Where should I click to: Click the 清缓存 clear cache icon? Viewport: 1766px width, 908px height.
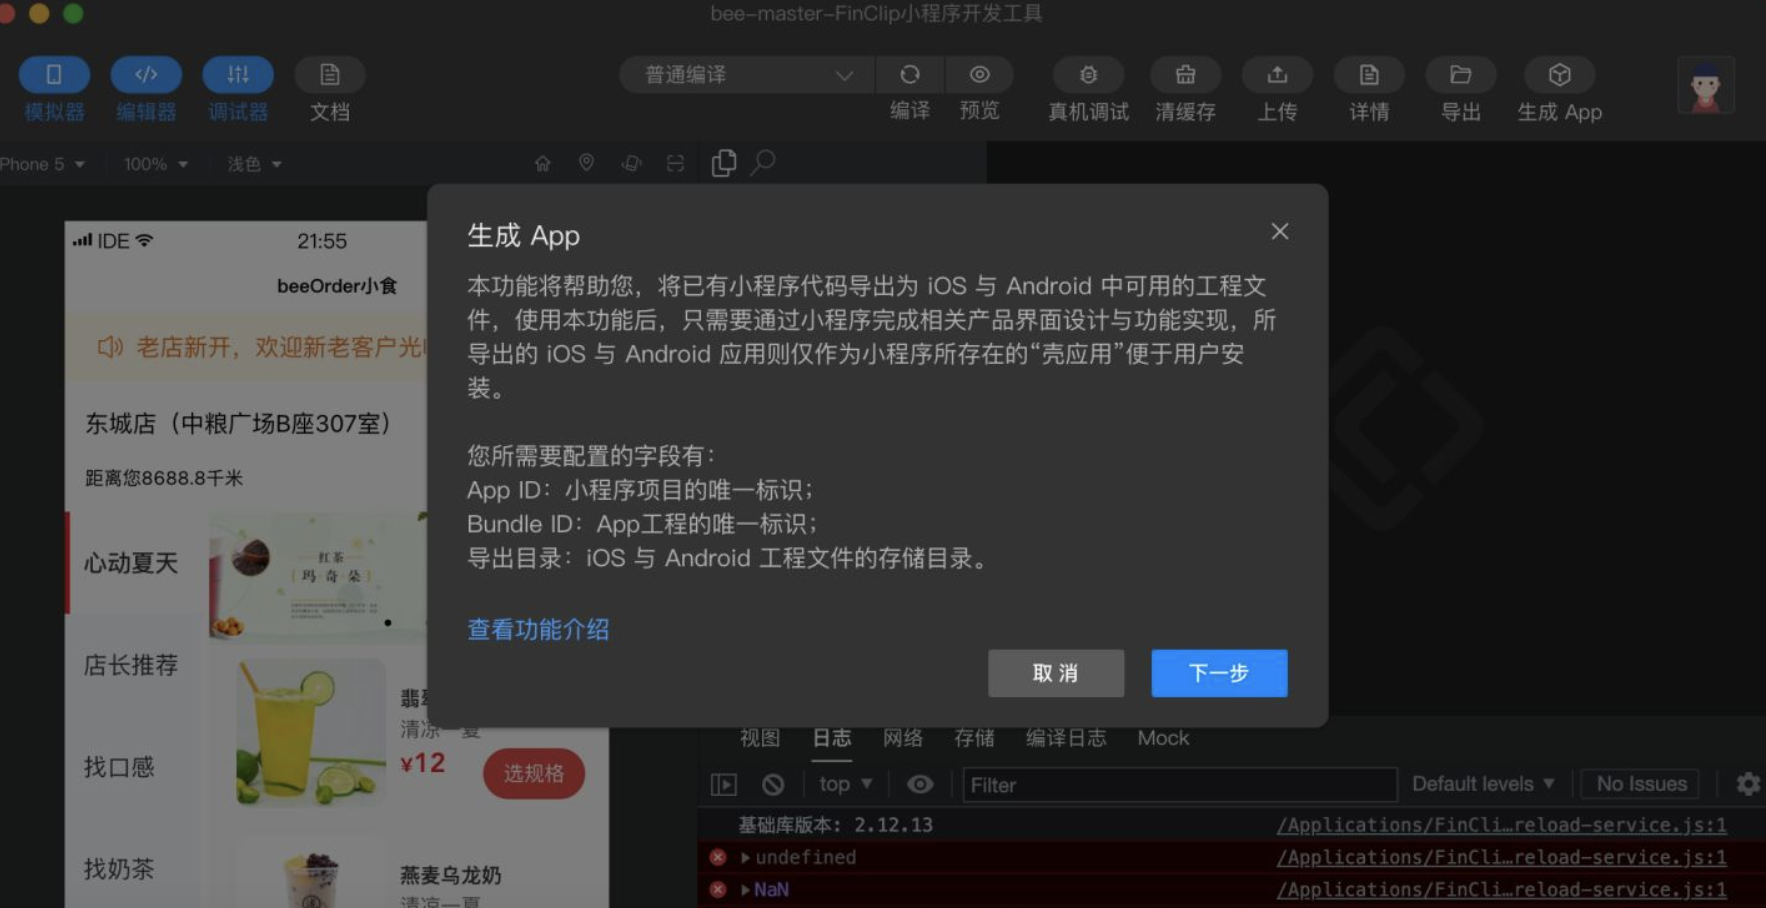1185,75
